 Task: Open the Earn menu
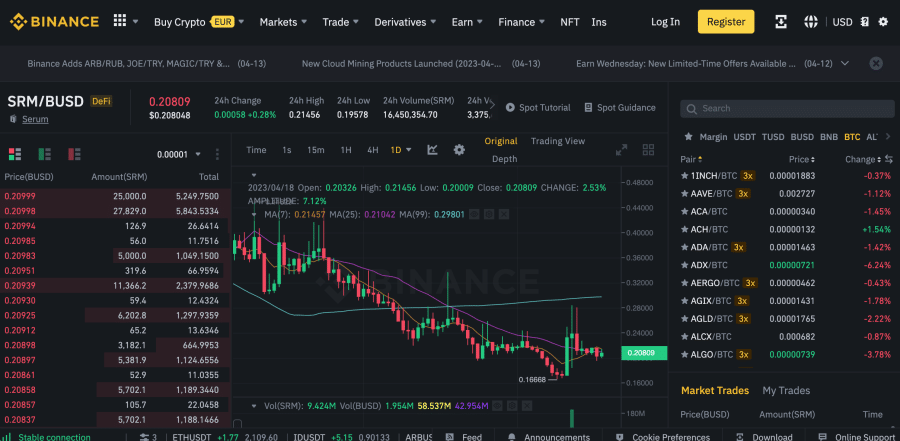[467, 22]
